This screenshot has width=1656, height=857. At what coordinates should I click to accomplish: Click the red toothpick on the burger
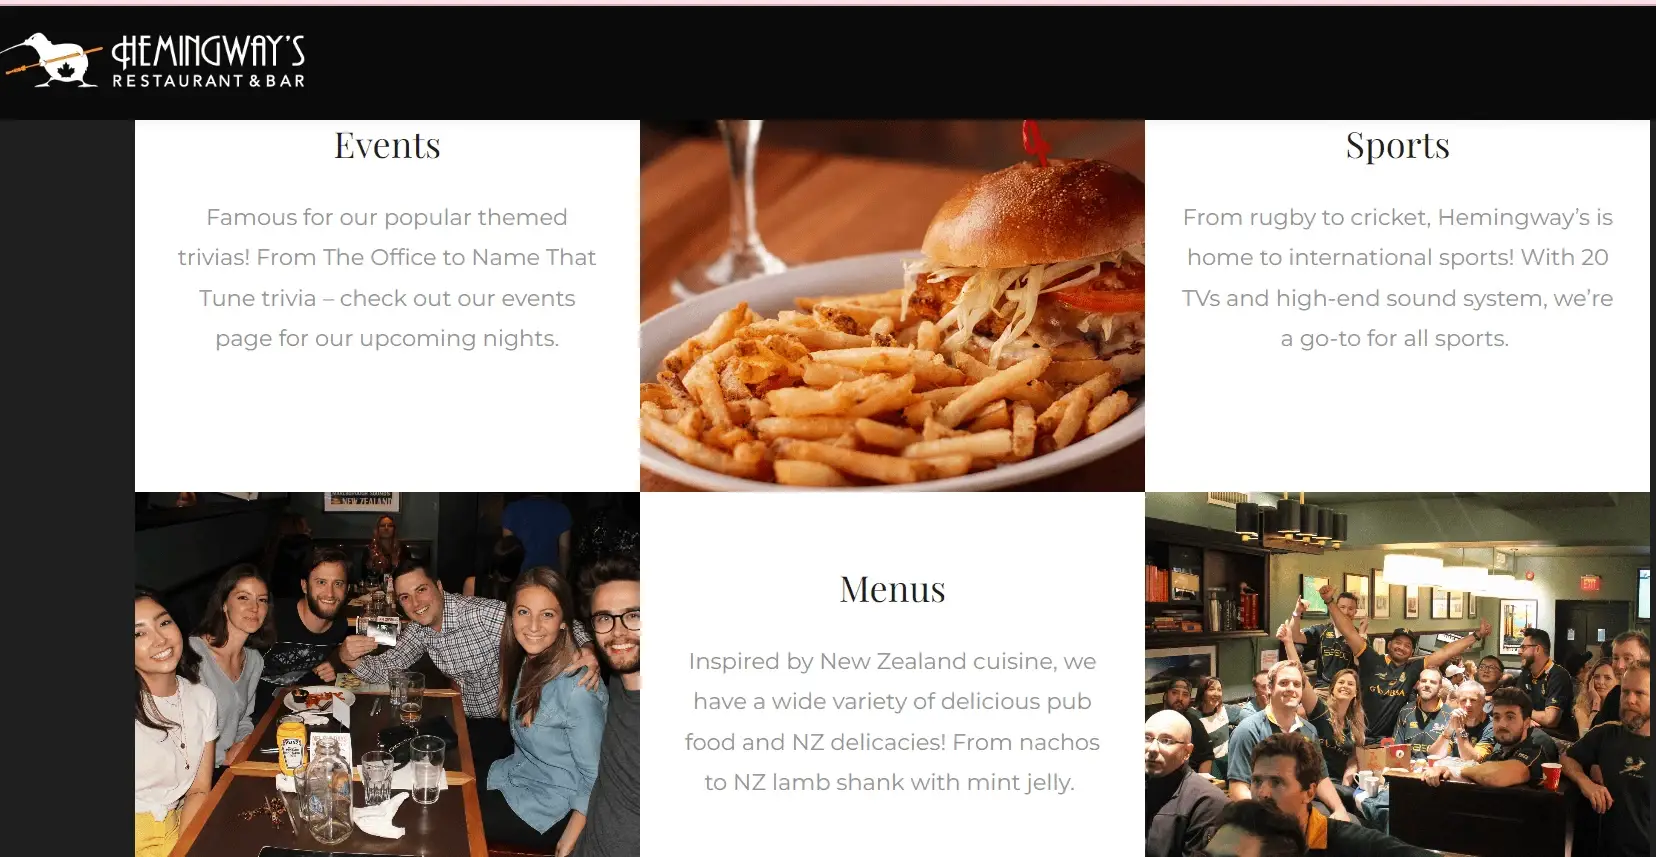pos(1036,142)
